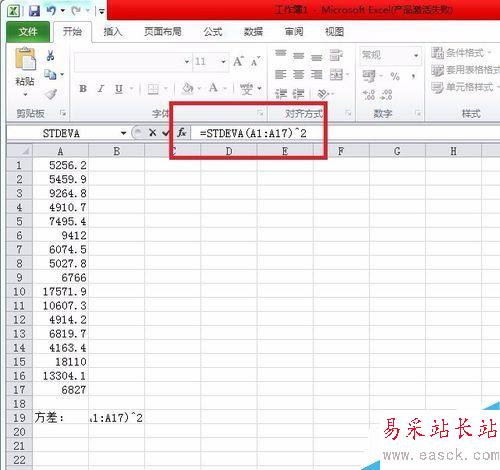Select column A header
Screen dimensions: 500x470
tap(60, 151)
